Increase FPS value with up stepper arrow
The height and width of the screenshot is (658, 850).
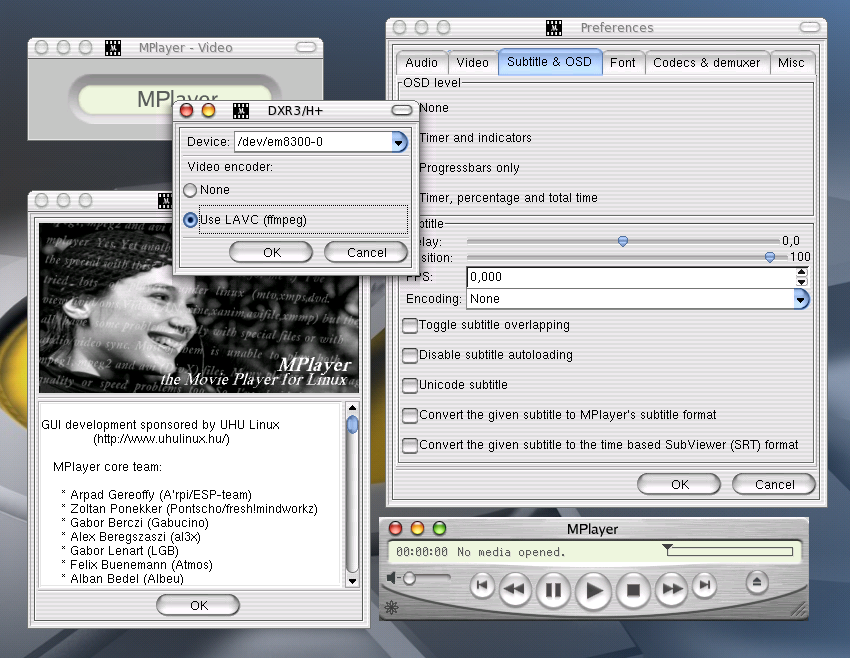coord(802,273)
